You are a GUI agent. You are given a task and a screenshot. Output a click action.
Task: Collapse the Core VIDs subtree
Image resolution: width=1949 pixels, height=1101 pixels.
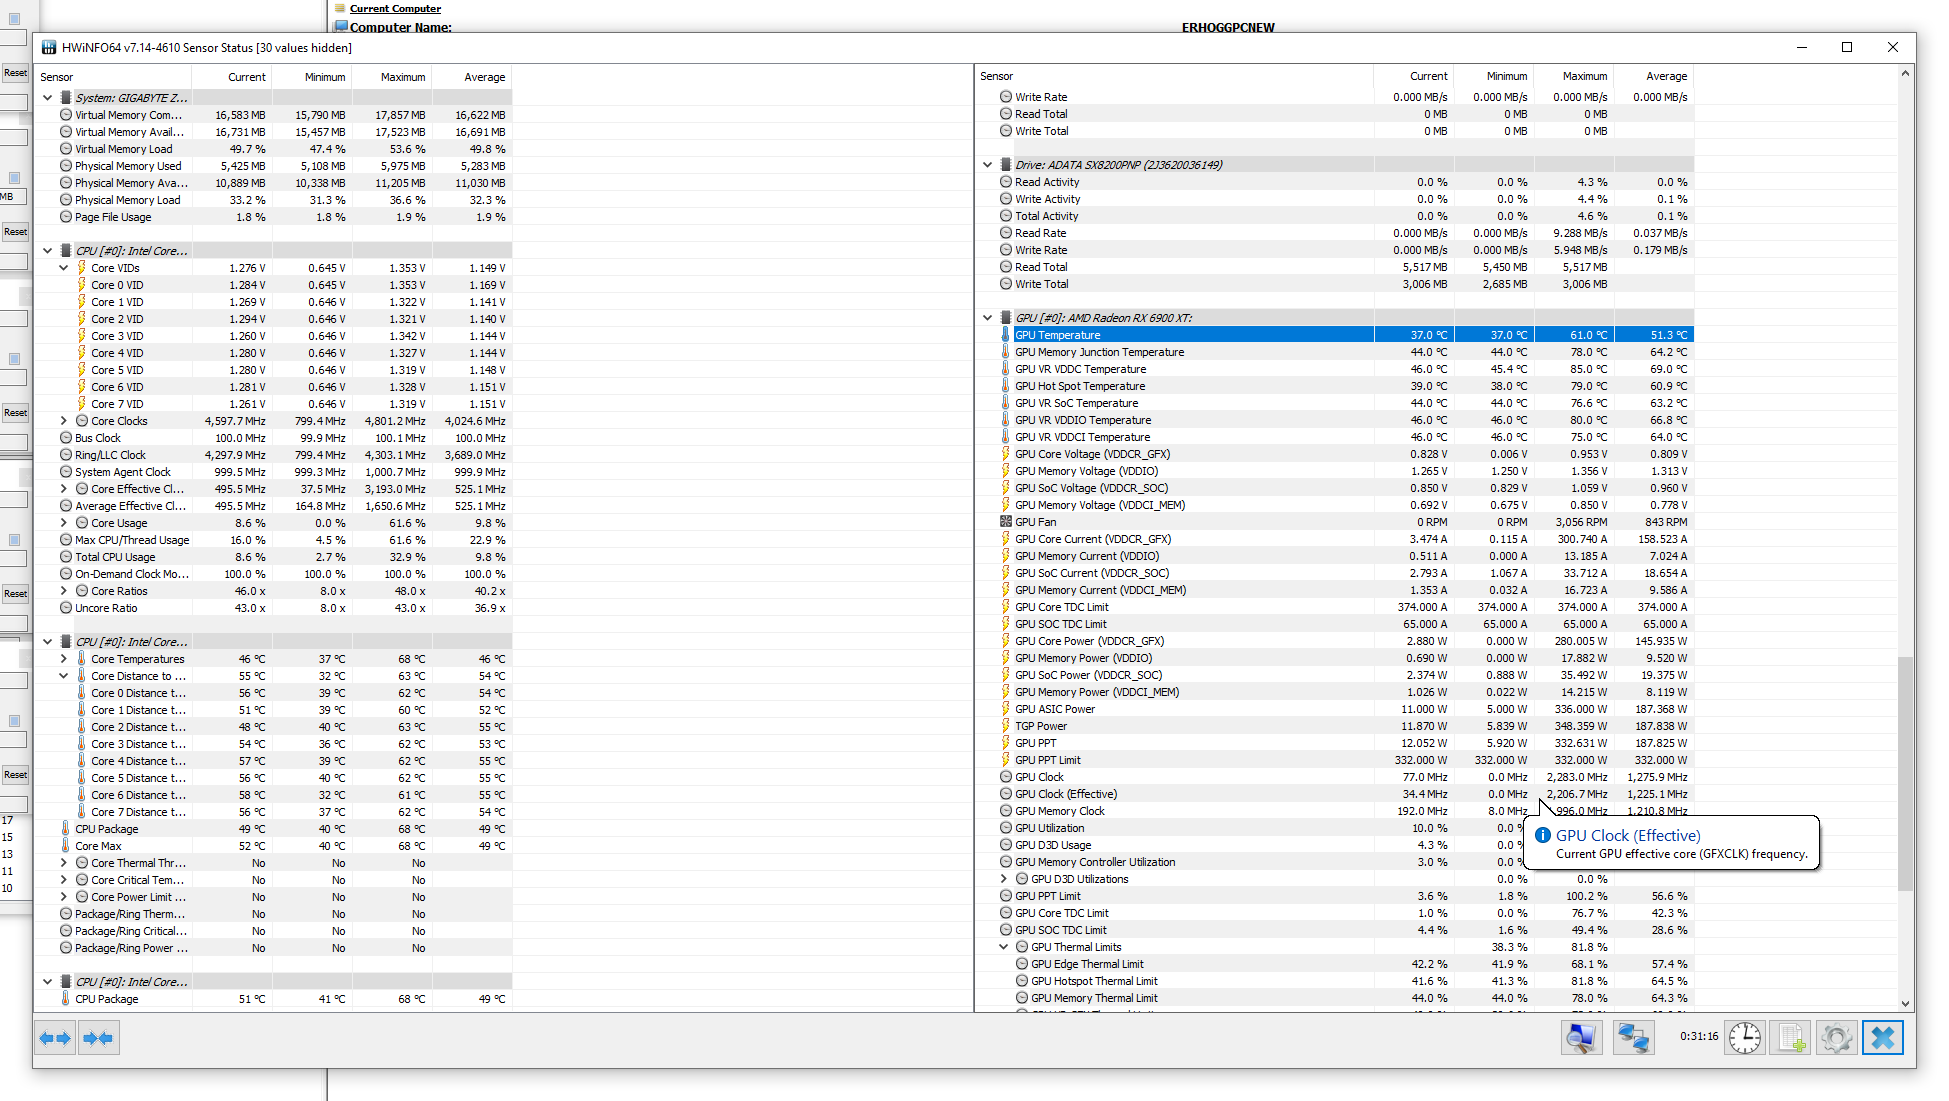[x=64, y=268]
